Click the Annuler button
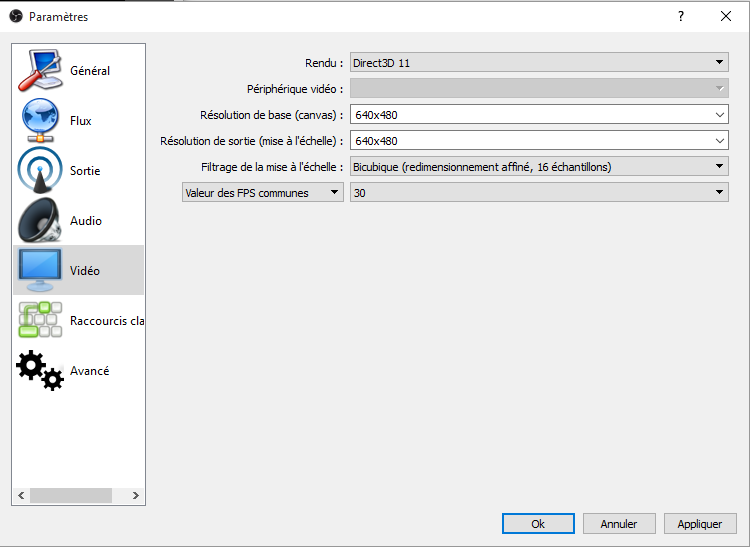The height and width of the screenshot is (547, 750). [618, 524]
